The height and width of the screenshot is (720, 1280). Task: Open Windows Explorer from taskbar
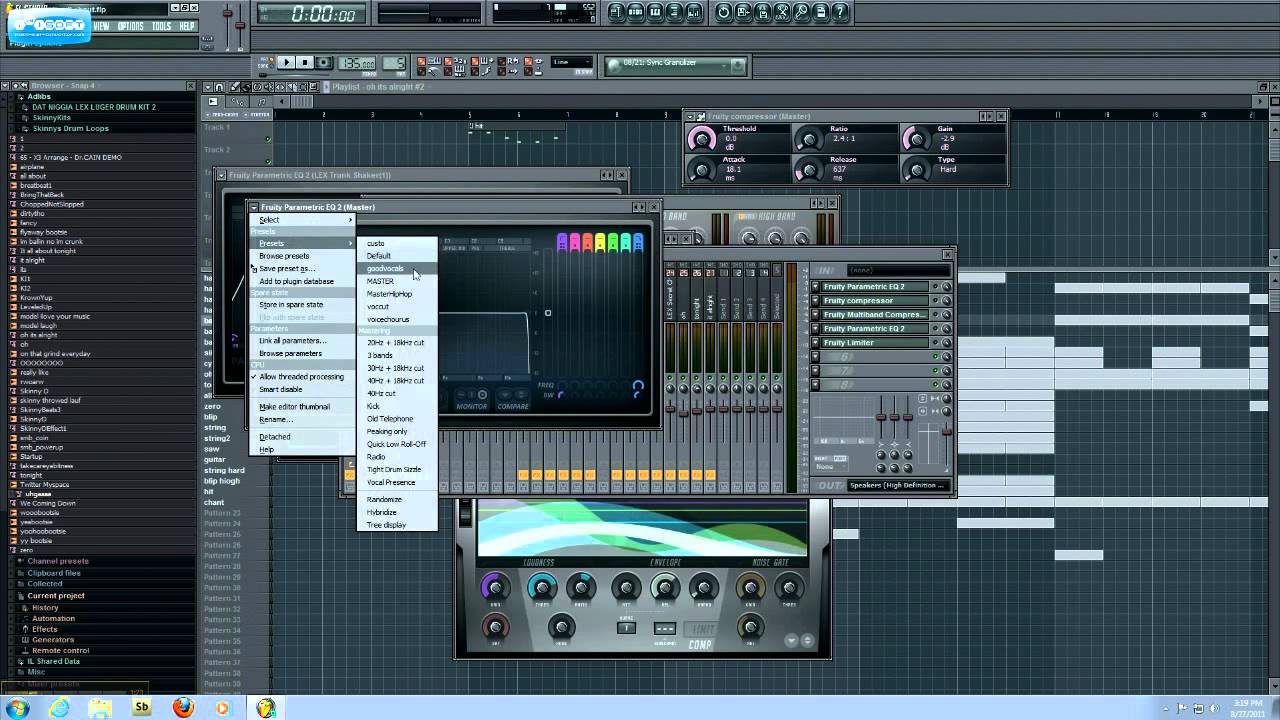101,708
